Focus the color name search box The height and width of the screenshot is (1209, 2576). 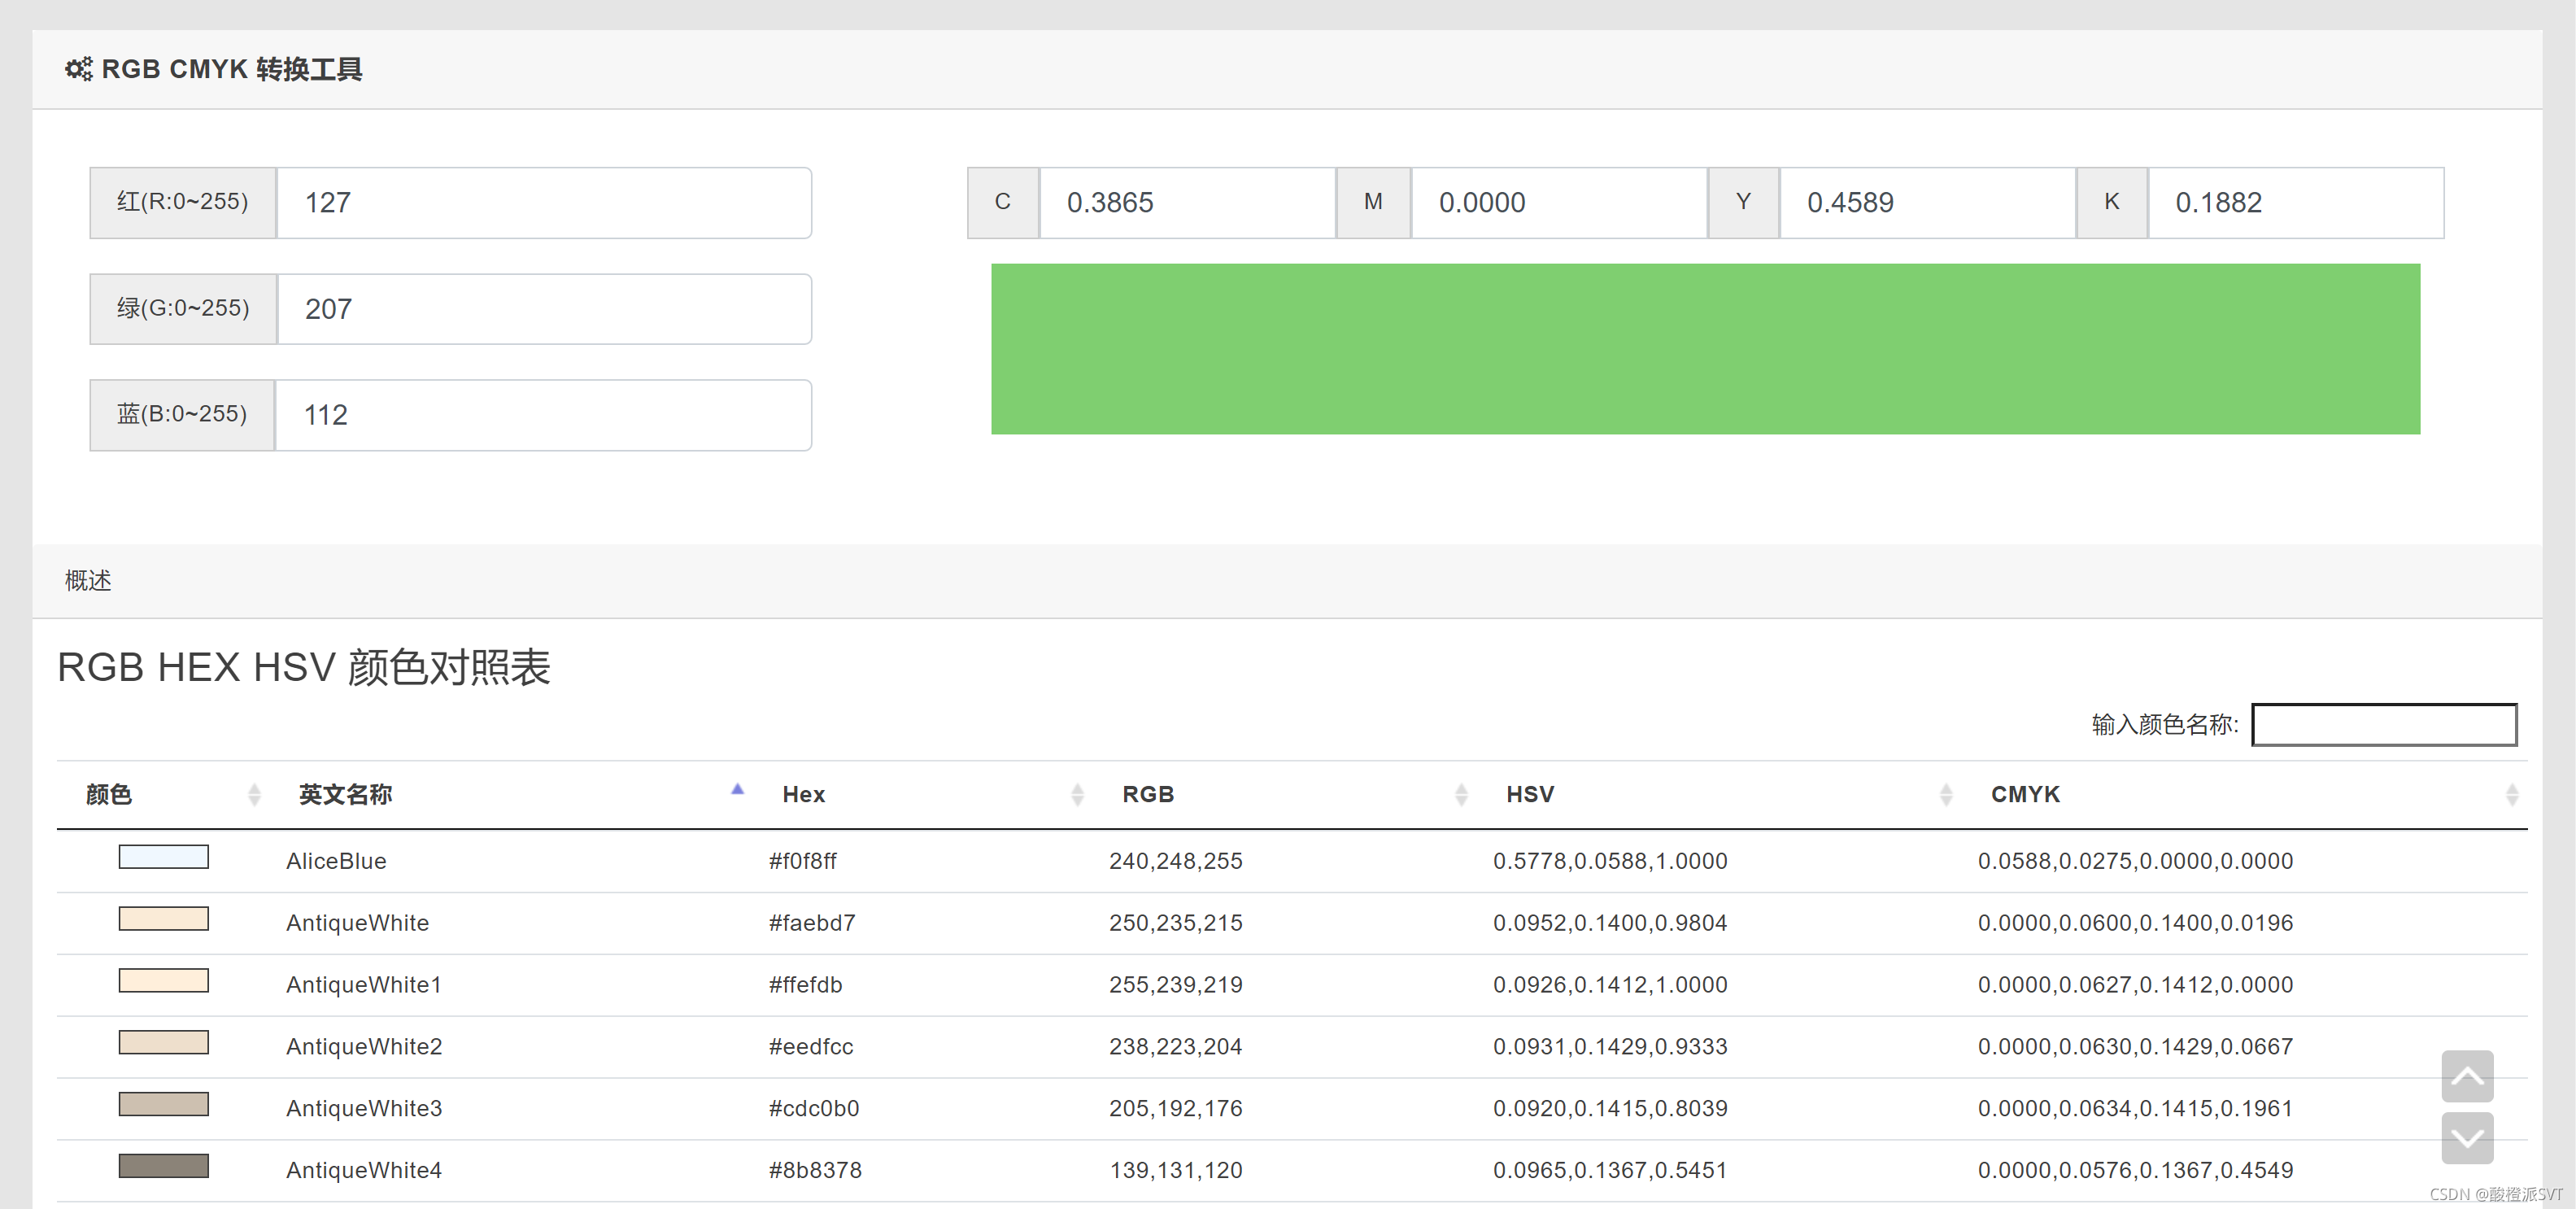pyautogui.click(x=2383, y=724)
